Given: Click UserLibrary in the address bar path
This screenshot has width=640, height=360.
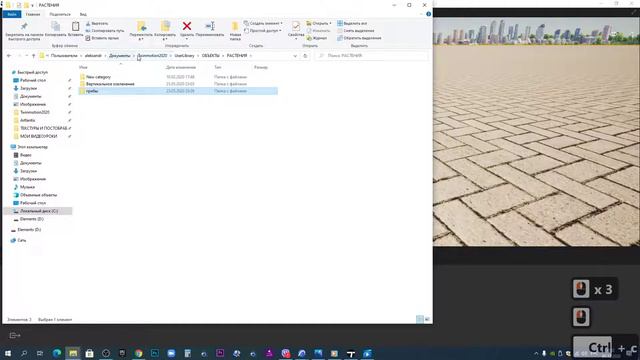Looking at the screenshot, I should point(184,56).
